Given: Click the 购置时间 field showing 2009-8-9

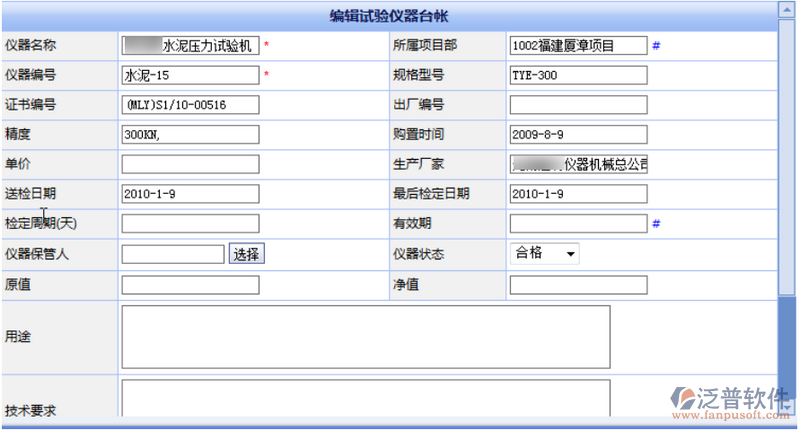Looking at the screenshot, I should 578,134.
